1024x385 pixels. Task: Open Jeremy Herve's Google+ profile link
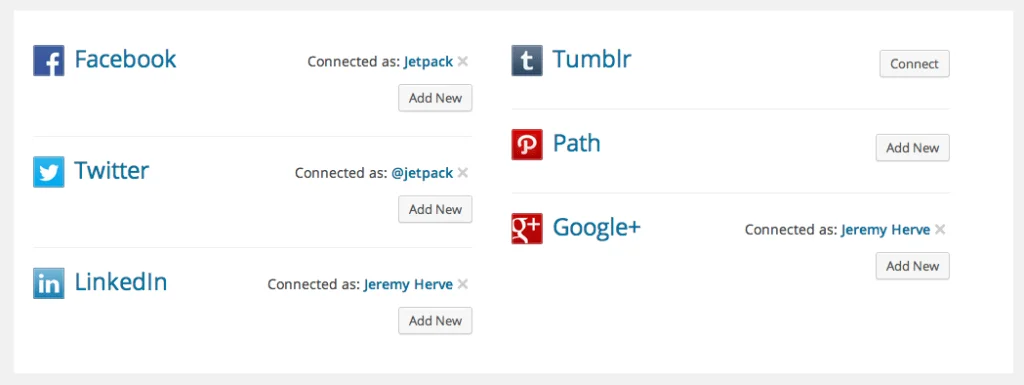click(886, 230)
